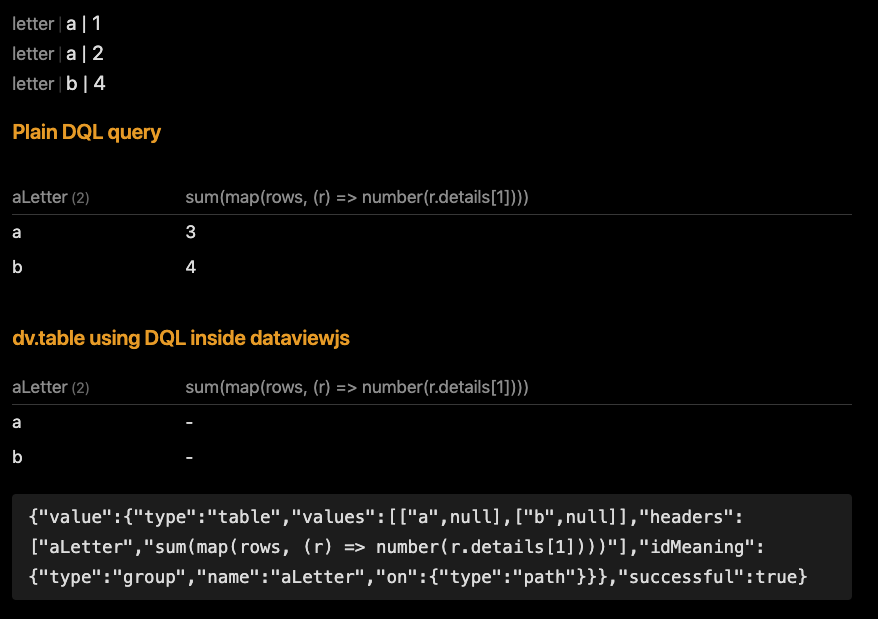Click the 'dv.table using DQL inside dataviewjs' heading
The image size is (878, 619).
point(181,338)
